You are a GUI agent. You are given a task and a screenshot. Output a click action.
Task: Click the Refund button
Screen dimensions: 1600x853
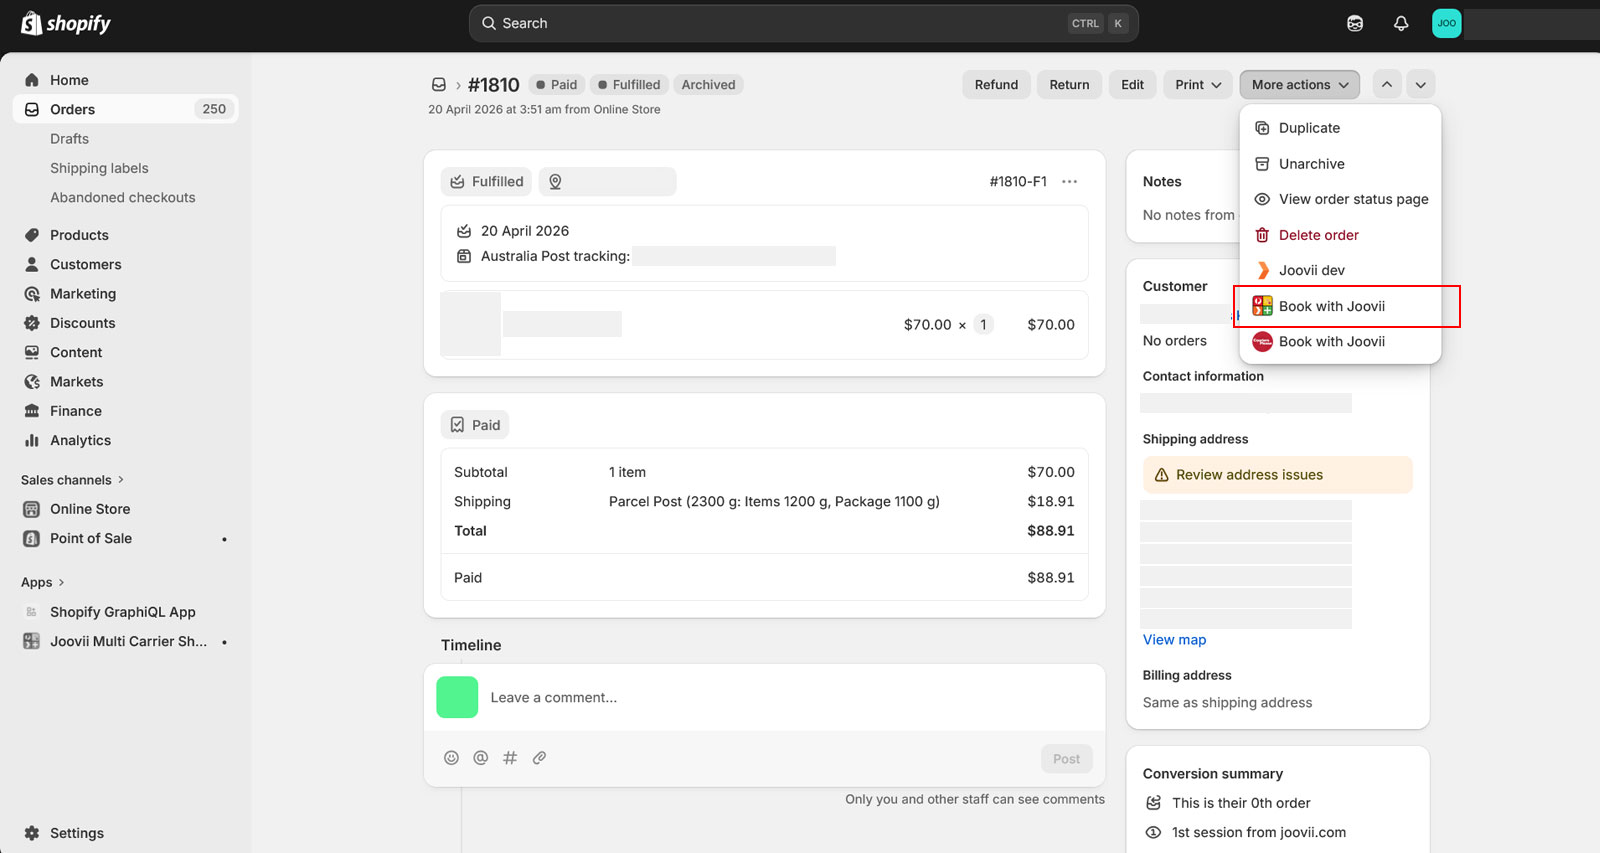coord(996,85)
